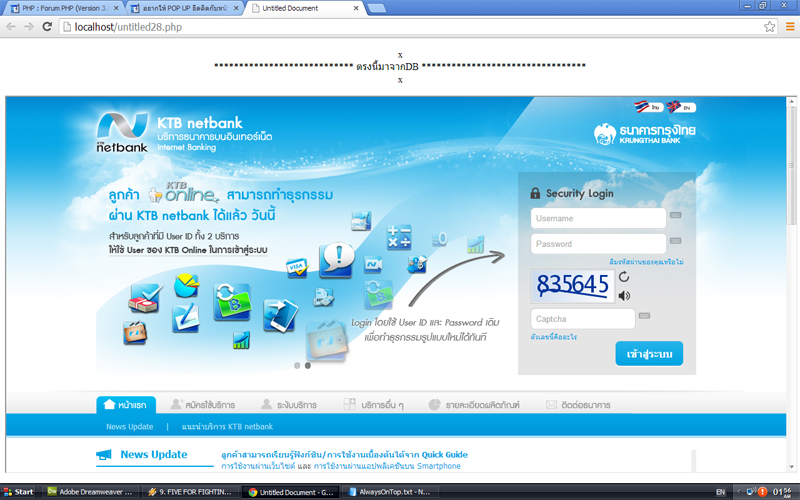The height and width of the screenshot is (500, 800).
Task: Select the Thai flag language option
Action: 648,107
